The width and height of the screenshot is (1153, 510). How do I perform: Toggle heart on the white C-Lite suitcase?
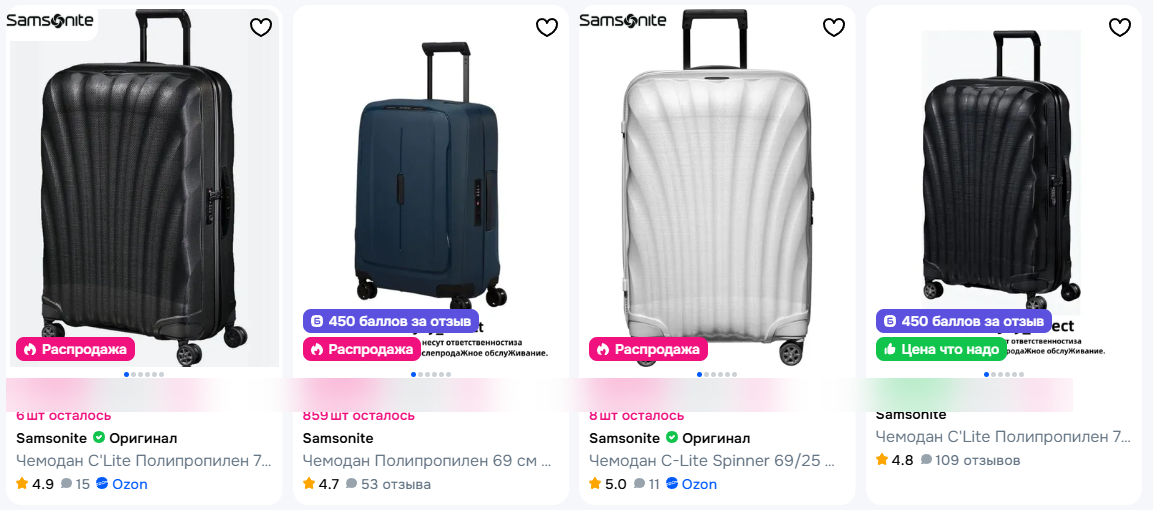[834, 28]
